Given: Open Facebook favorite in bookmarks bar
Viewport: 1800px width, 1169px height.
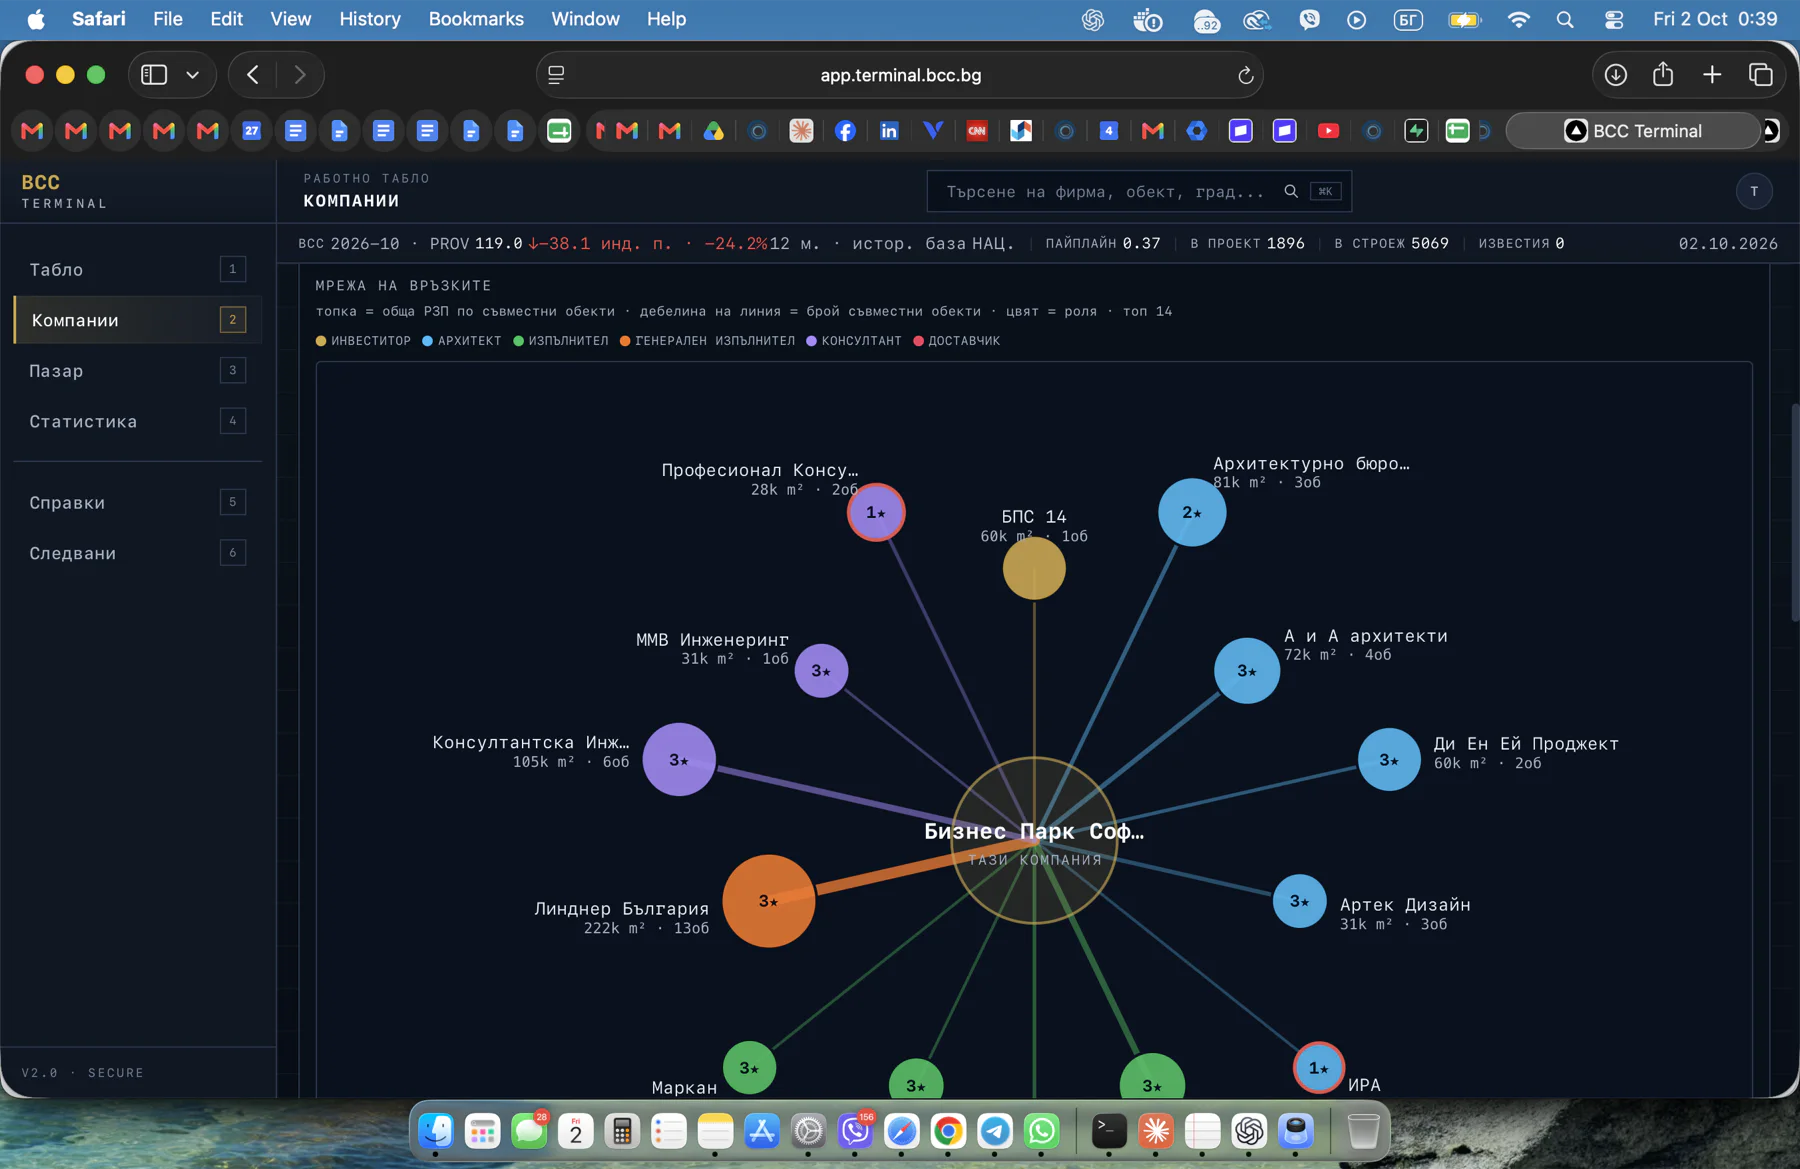Looking at the screenshot, I should pyautogui.click(x=845, y=131).
